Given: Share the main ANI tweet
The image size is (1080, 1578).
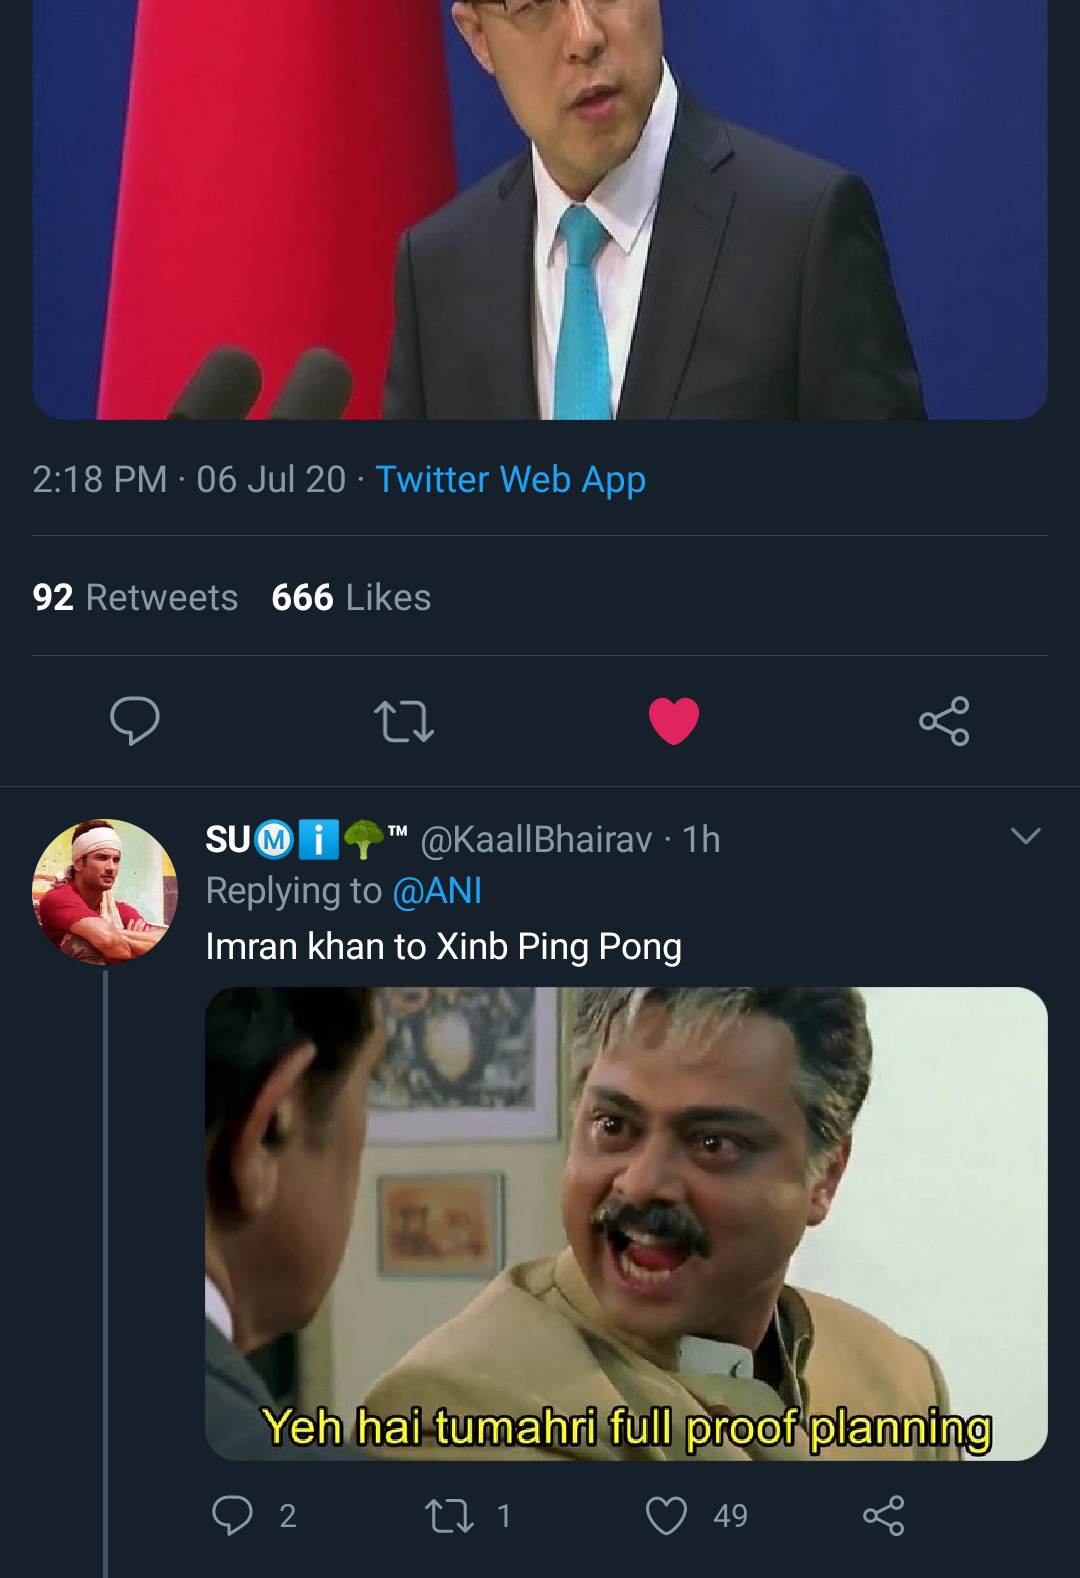Looking at the screenshot, I should tap(944, 720).
